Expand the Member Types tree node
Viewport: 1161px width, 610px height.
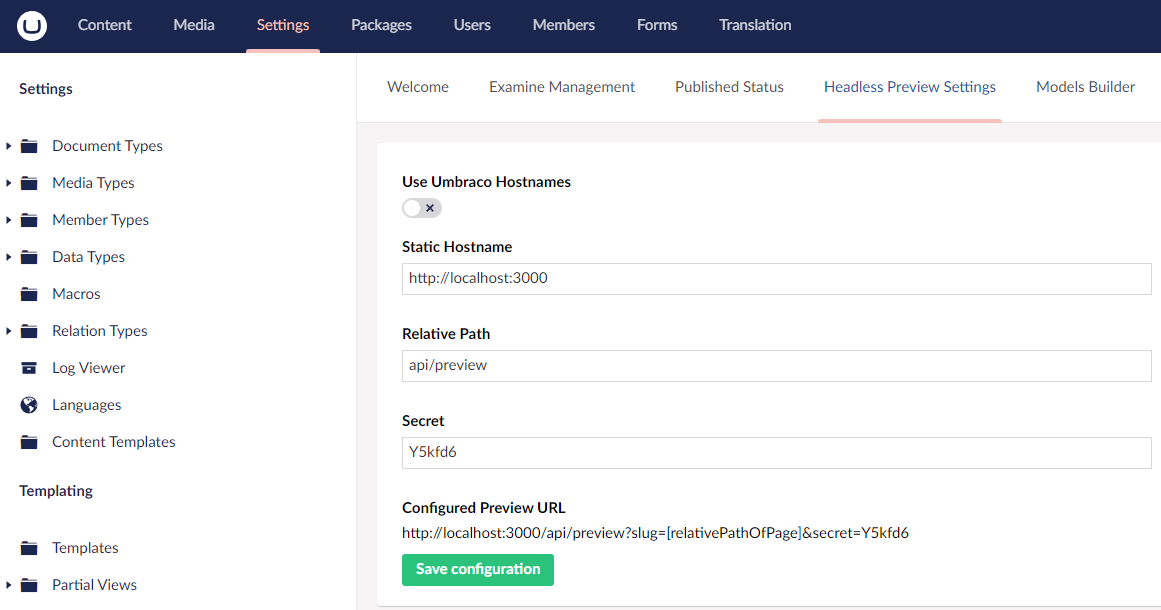point(8,220)
